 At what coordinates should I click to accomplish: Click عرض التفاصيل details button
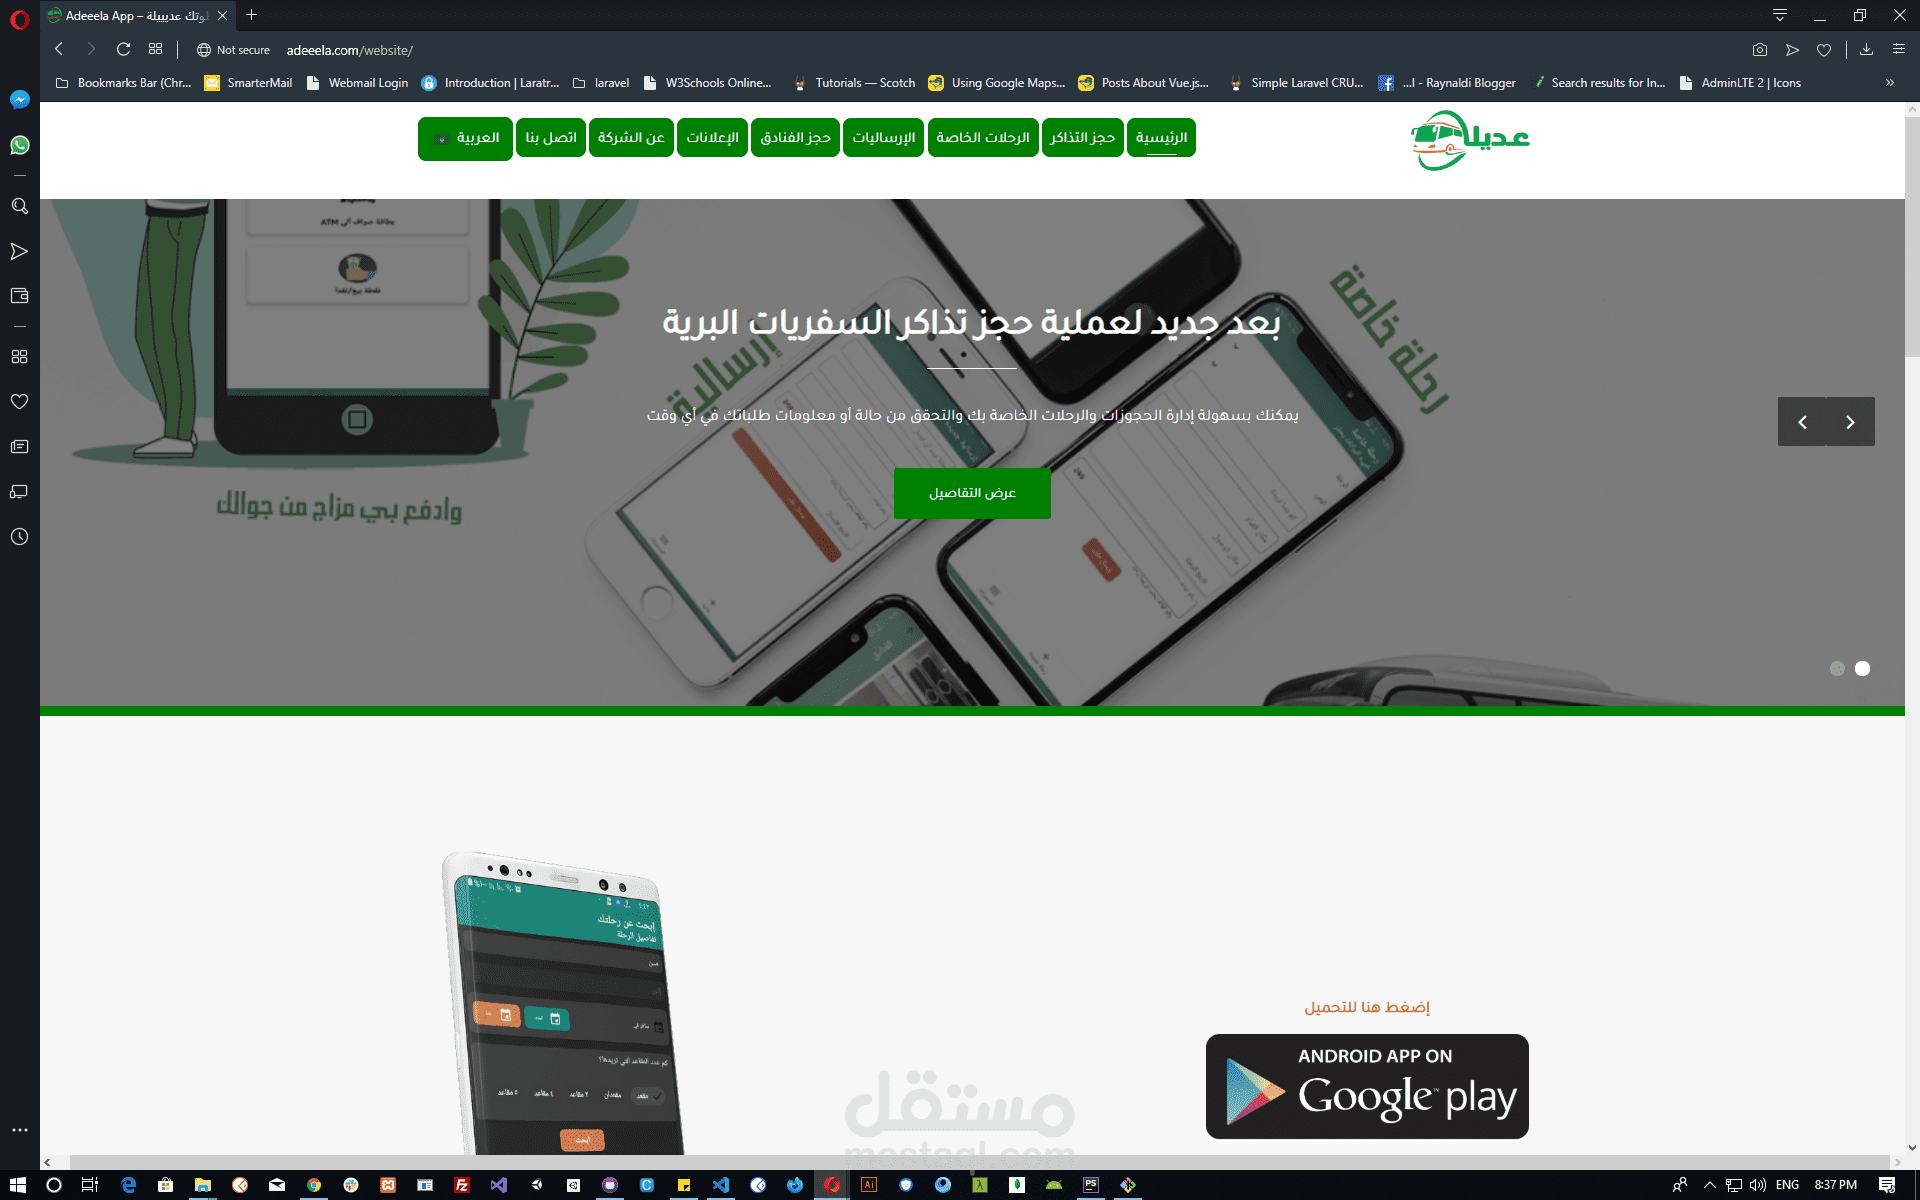[x=970, y=491]
